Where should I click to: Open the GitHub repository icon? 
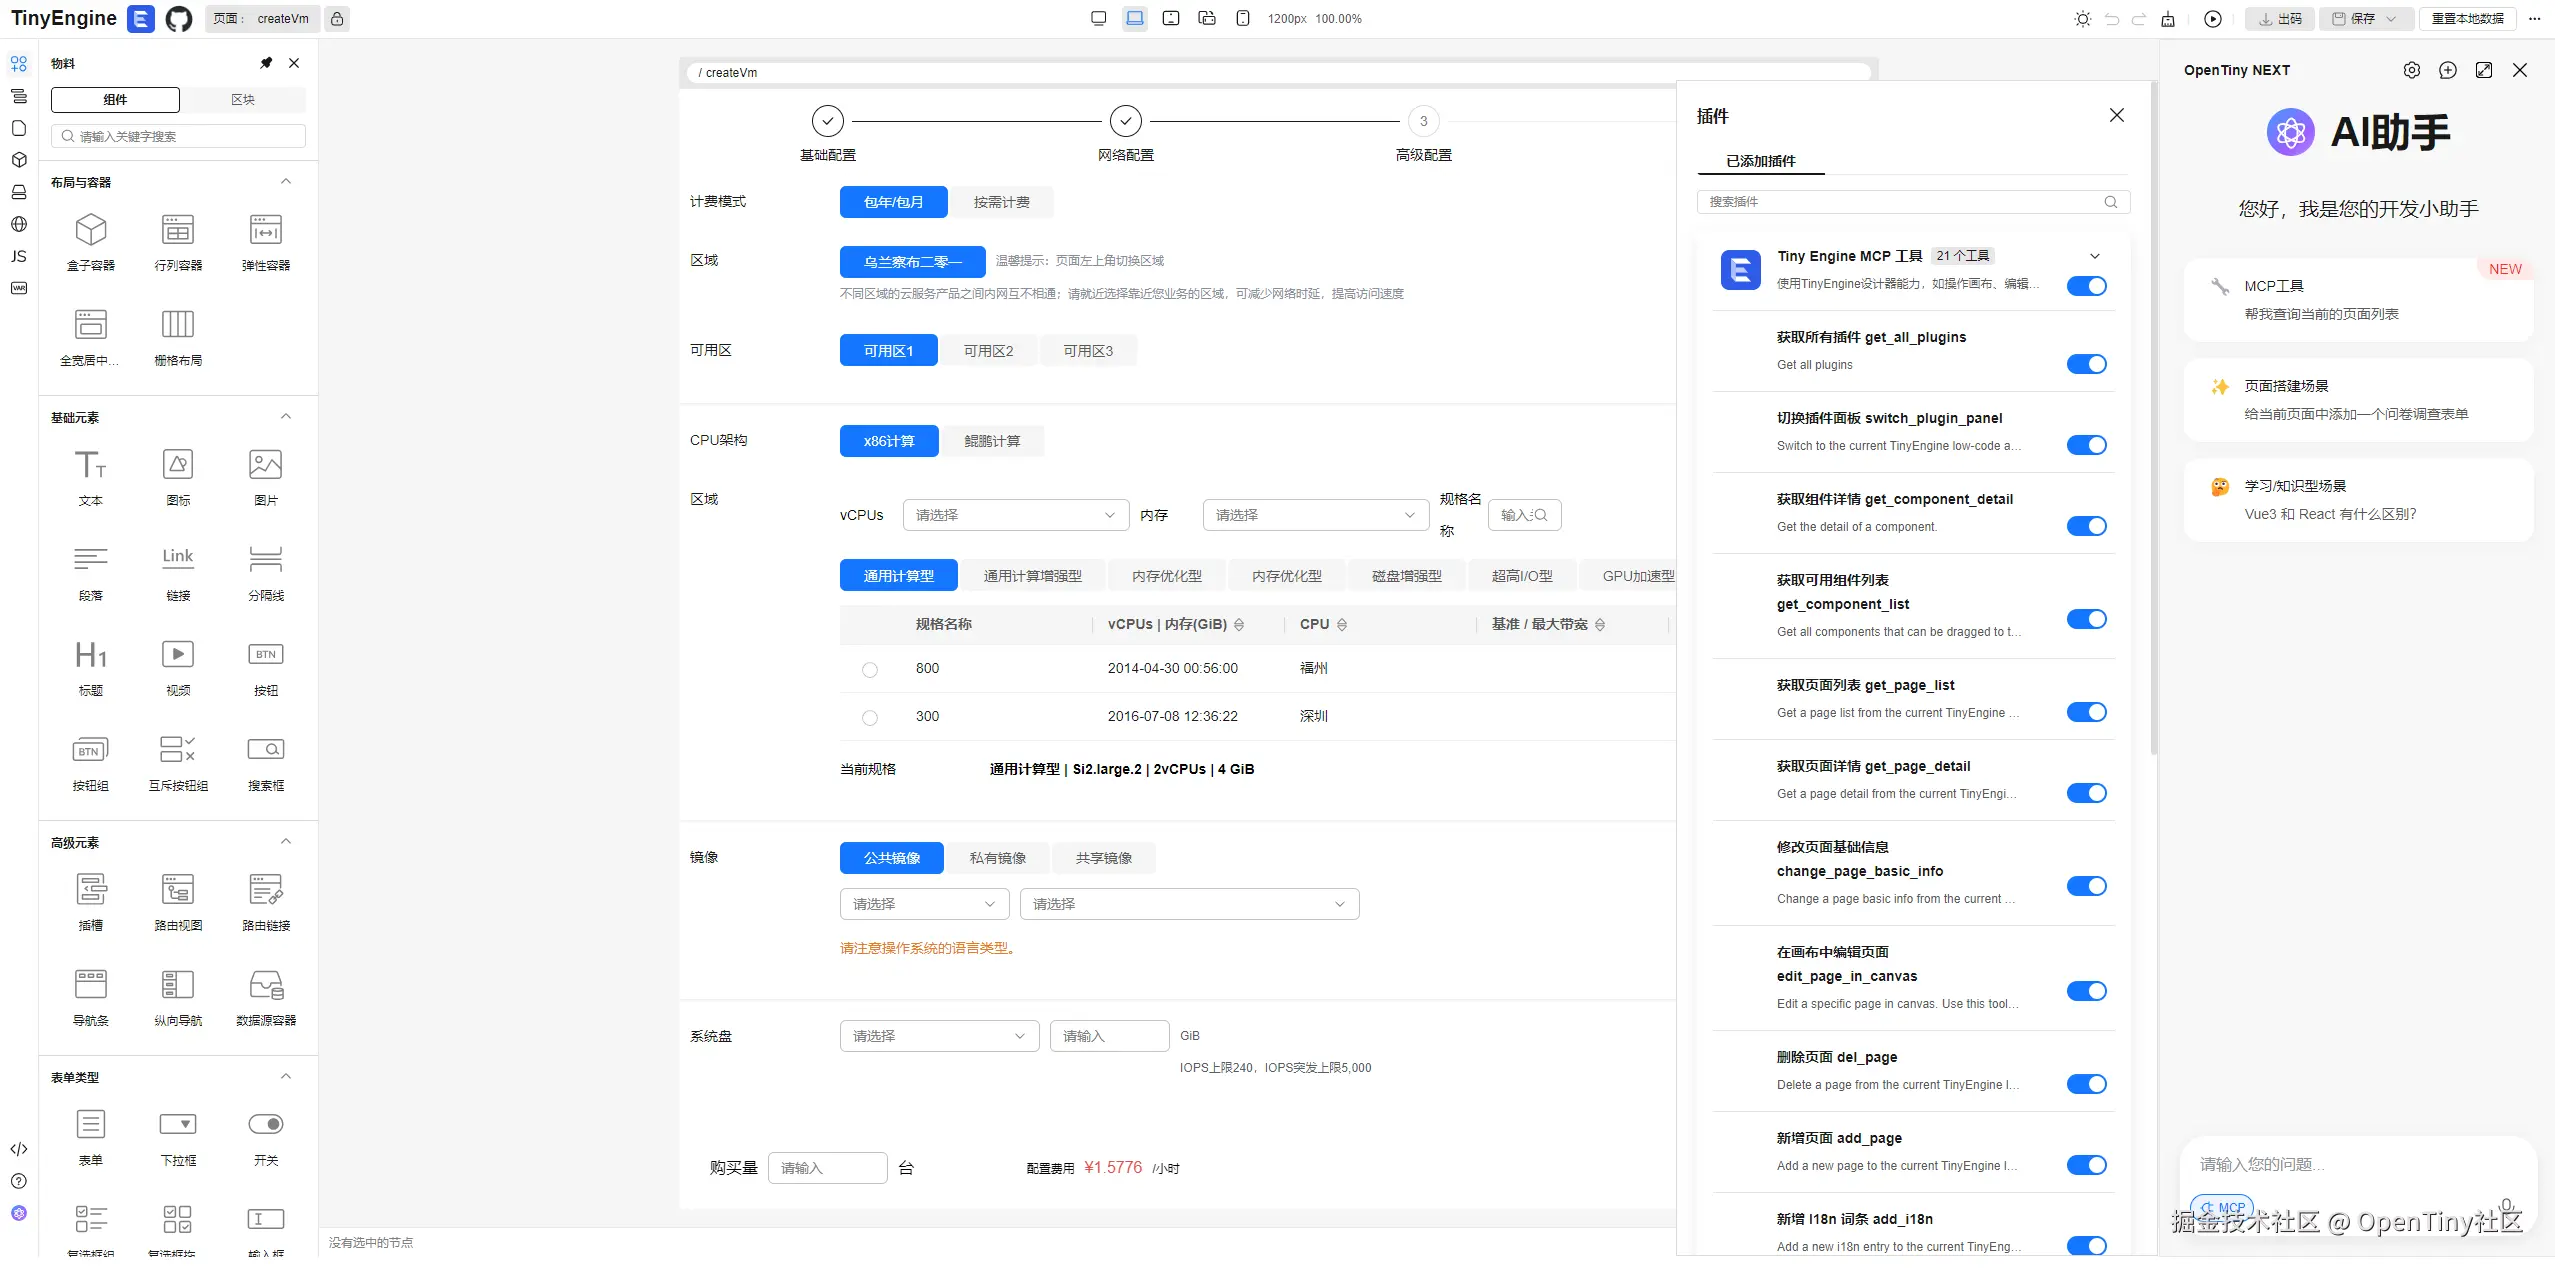(x=178, y=19)
